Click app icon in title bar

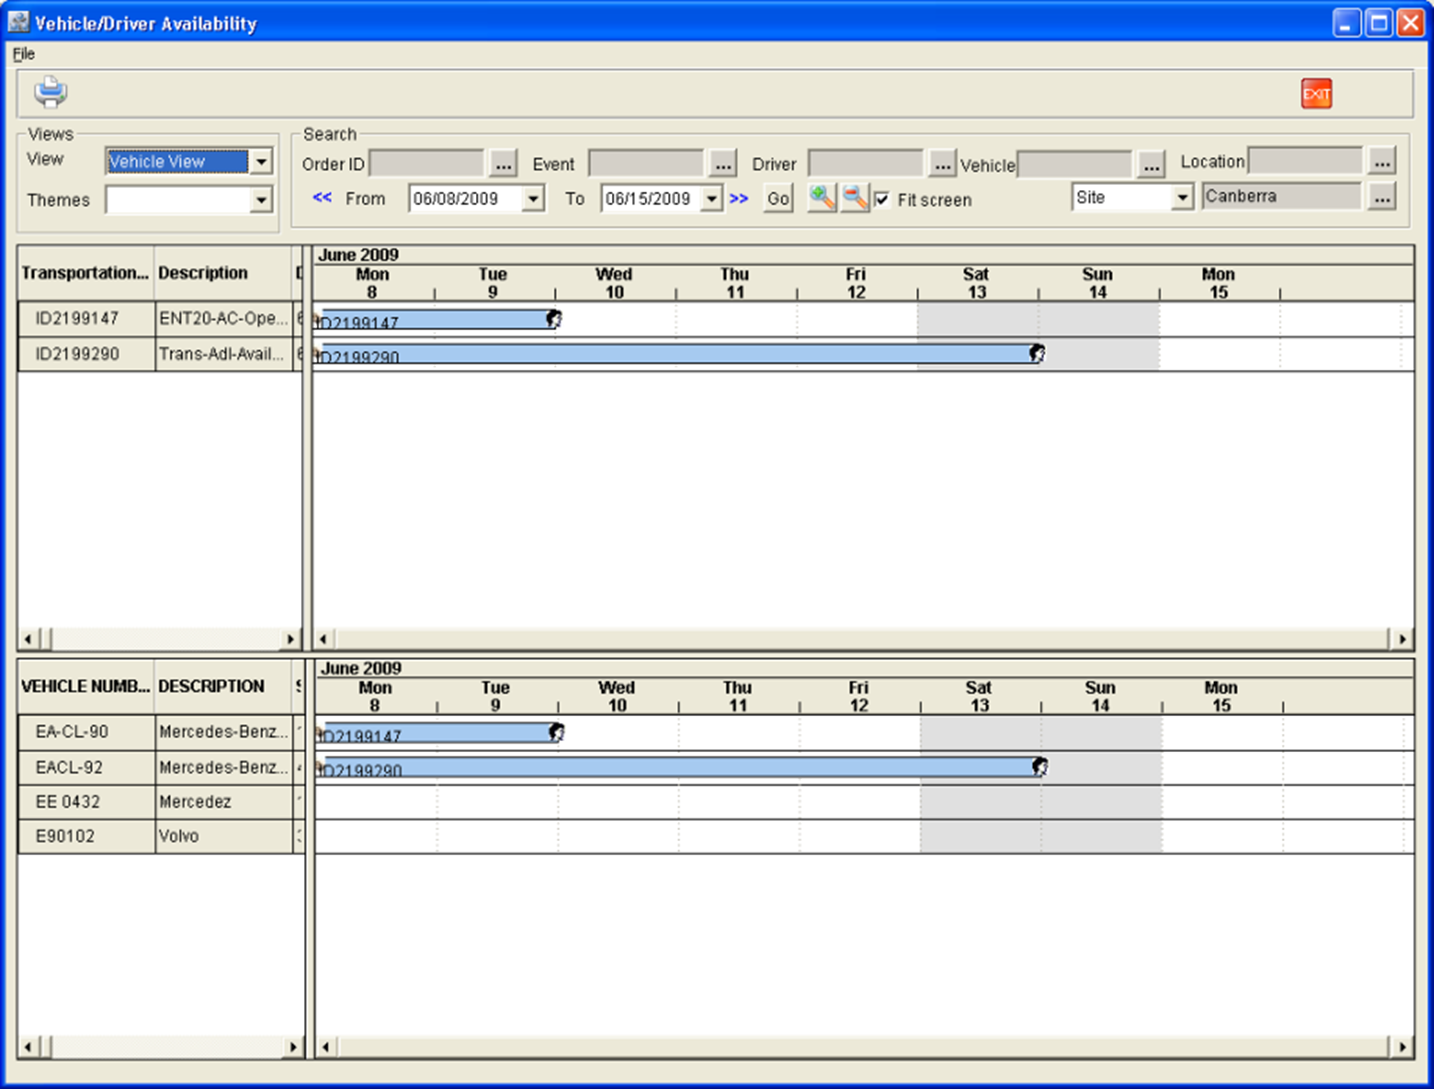click(18, 22)
